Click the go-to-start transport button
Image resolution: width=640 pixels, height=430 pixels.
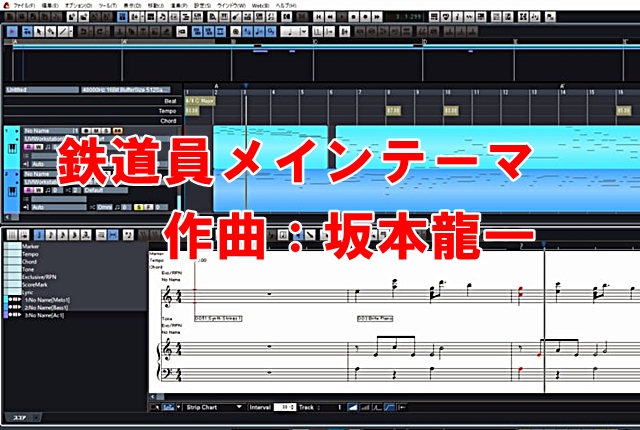318,17
